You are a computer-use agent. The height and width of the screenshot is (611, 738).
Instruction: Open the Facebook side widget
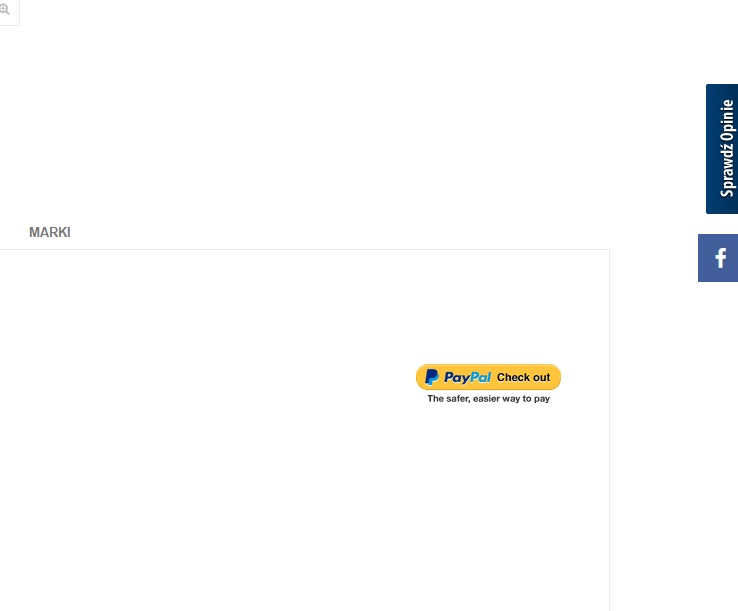tap(718, 258)
